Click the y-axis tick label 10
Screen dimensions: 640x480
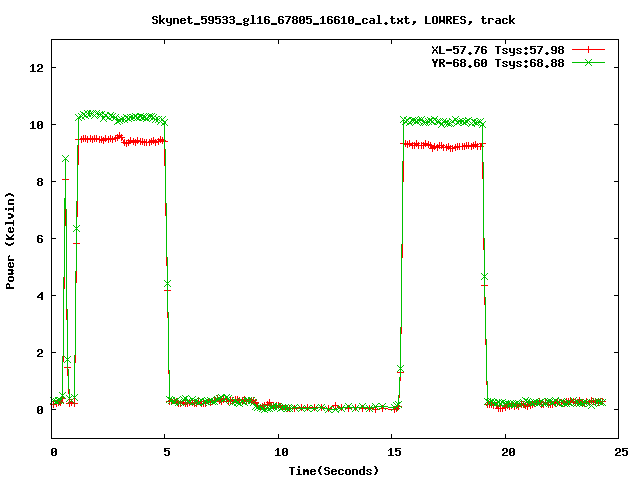[x=36, y=125]
